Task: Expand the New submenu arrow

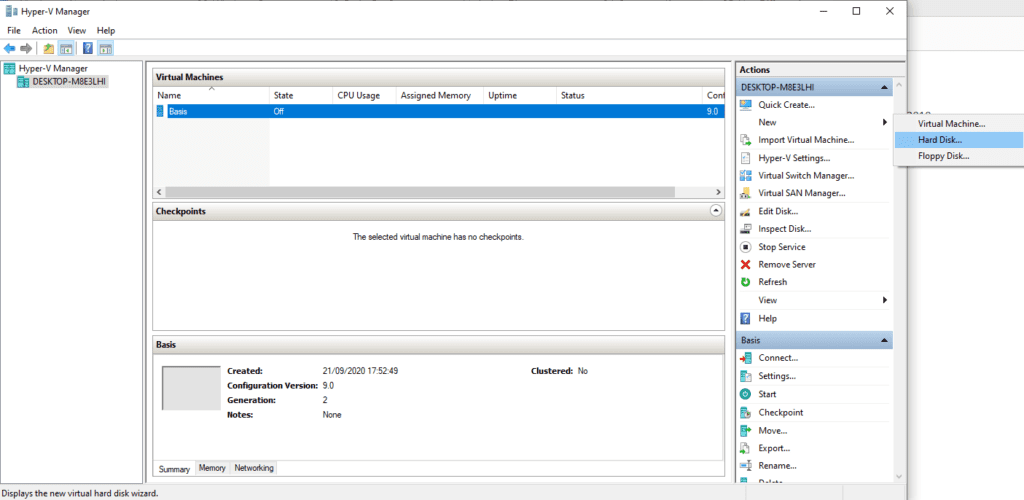Action: tap(885, 122)
